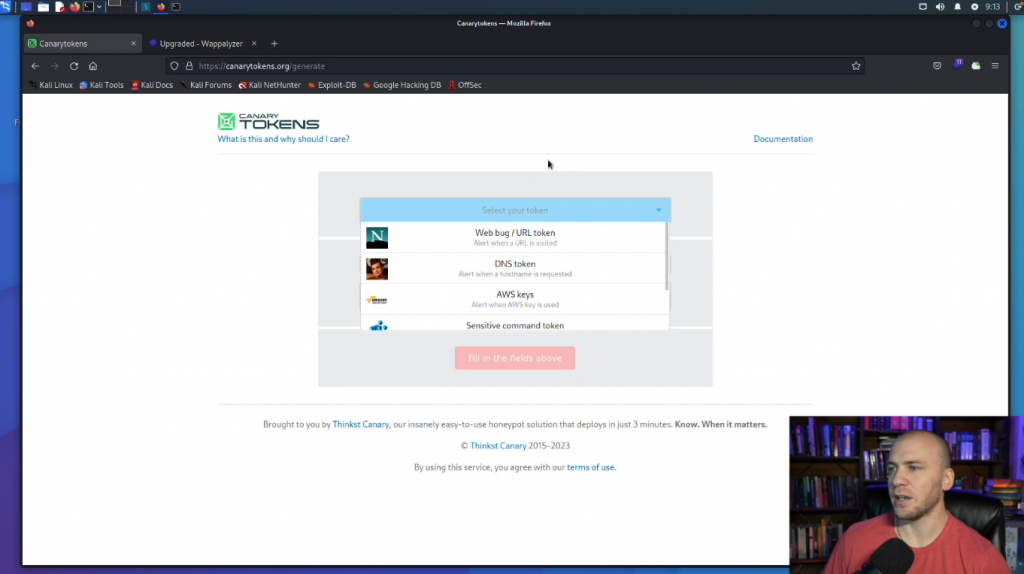Open the notifications bell in the tray
Screen dimensions: 1024x574
click(x=957, y=7)
